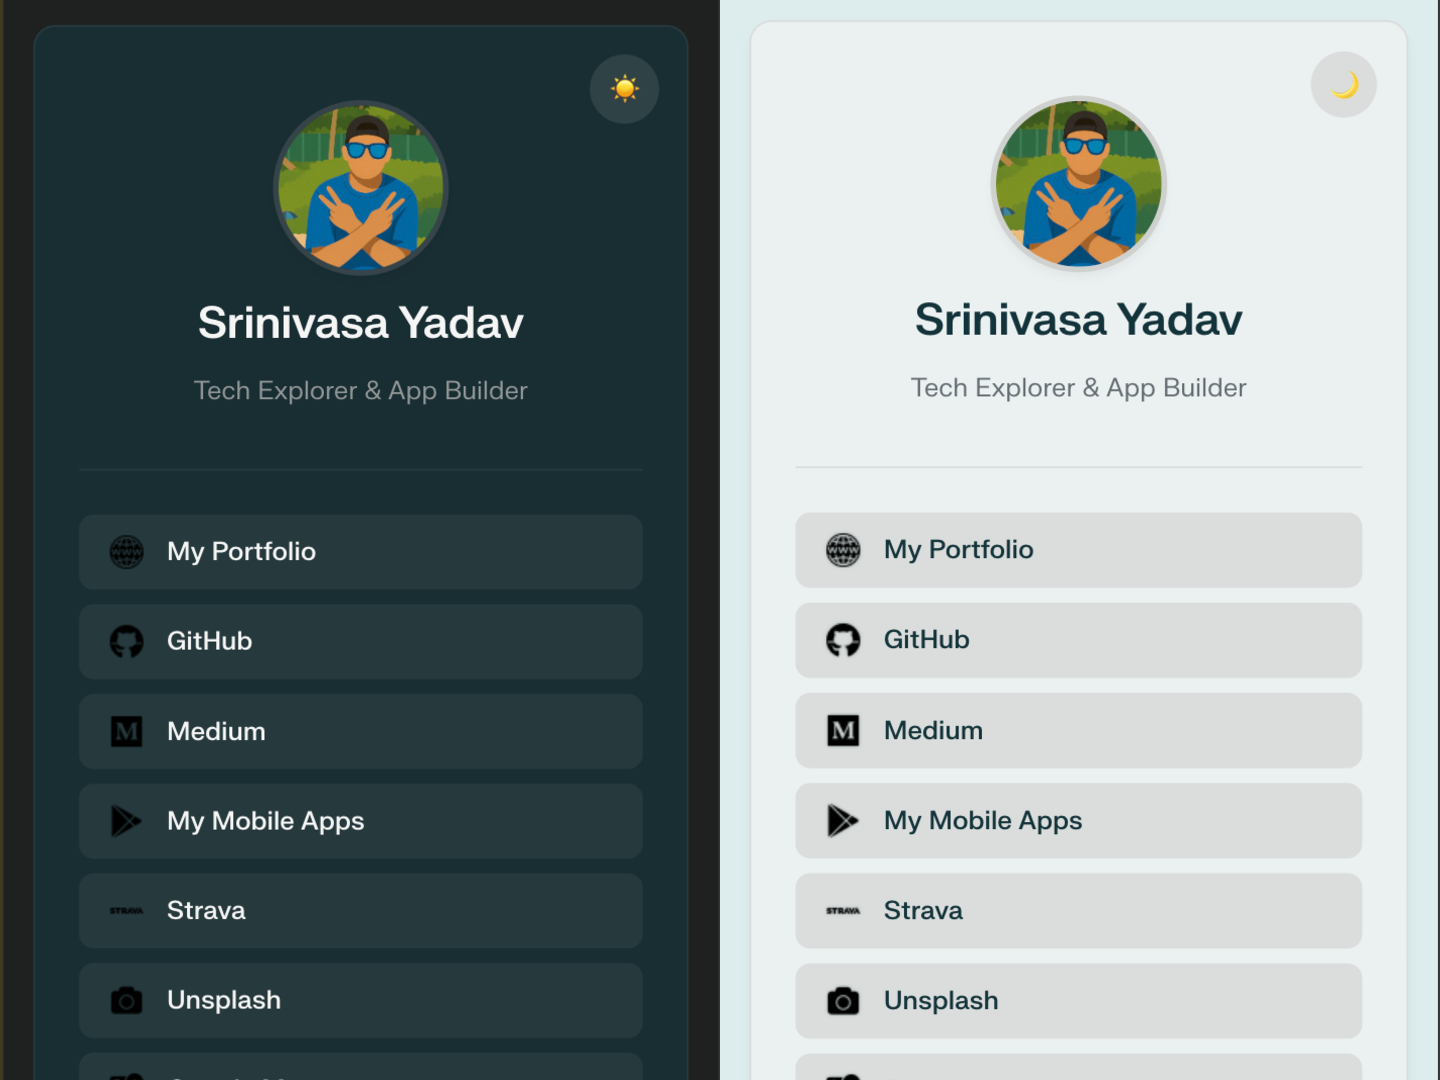Click the camera icon in light card
Viewport: 1440px width, 1080px height.
click(x=843, y=1001)
